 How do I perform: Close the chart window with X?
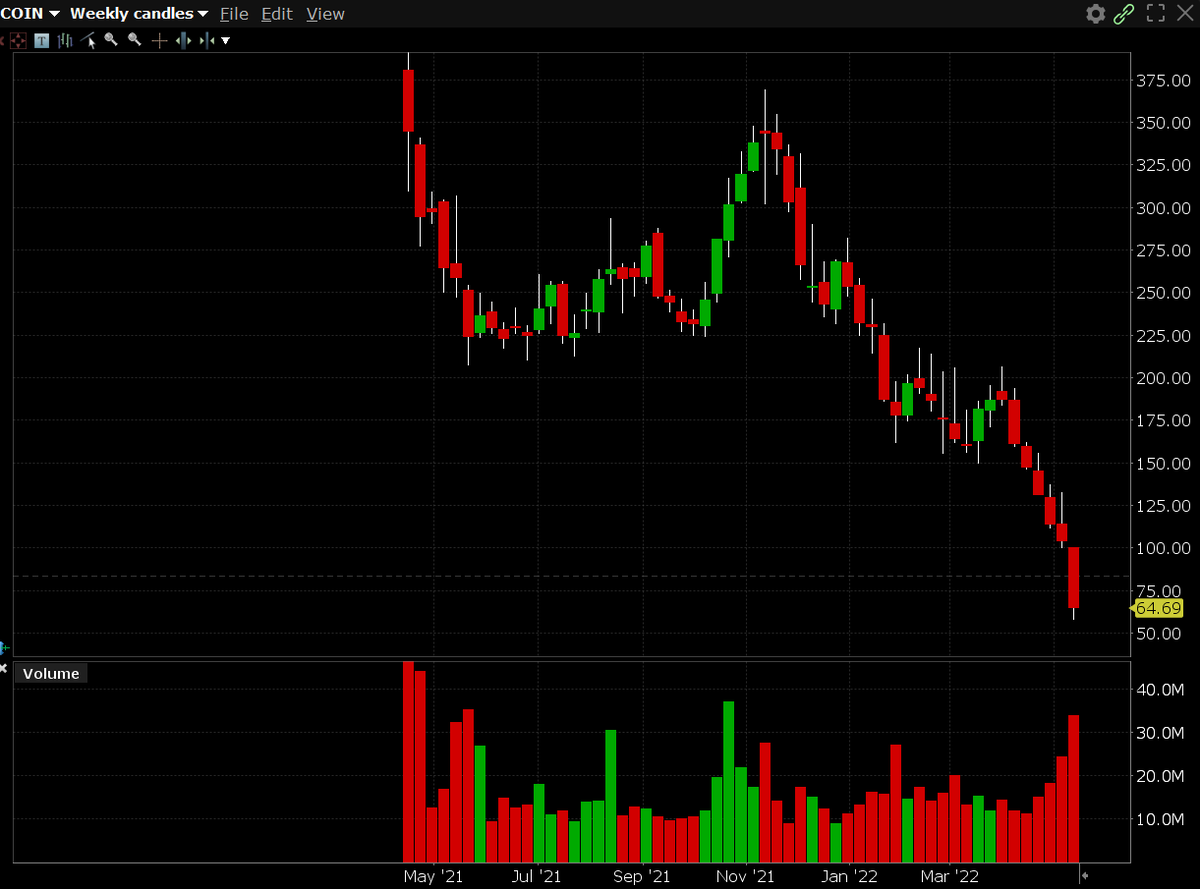point(1186,13)
